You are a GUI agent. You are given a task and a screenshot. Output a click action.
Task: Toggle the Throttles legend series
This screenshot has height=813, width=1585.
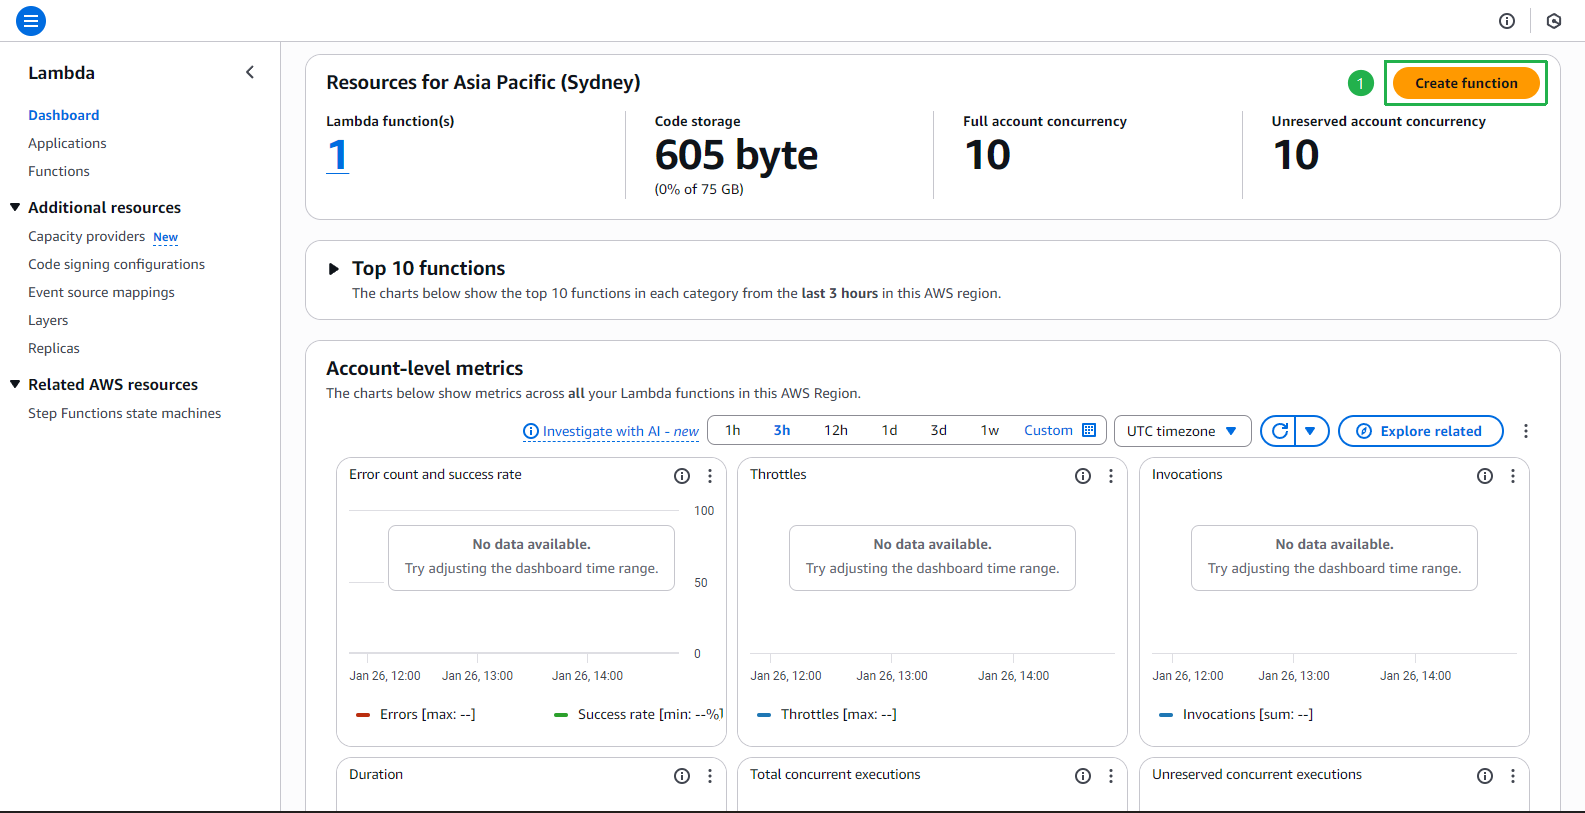(827, 714)
